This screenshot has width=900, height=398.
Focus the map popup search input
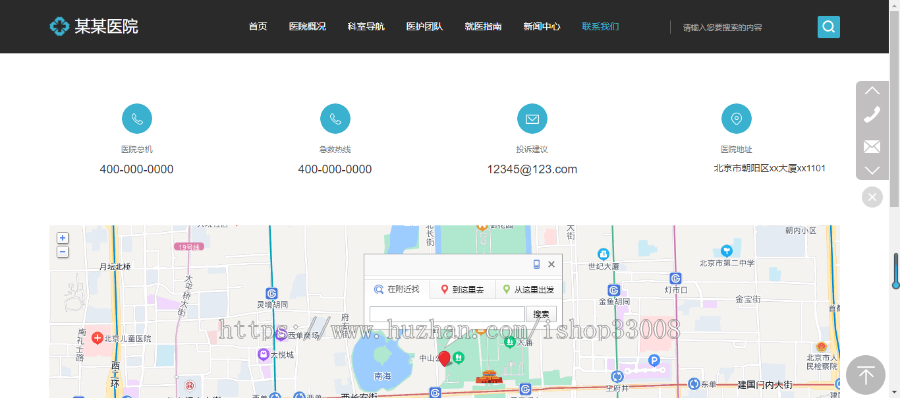coord(447,314)
